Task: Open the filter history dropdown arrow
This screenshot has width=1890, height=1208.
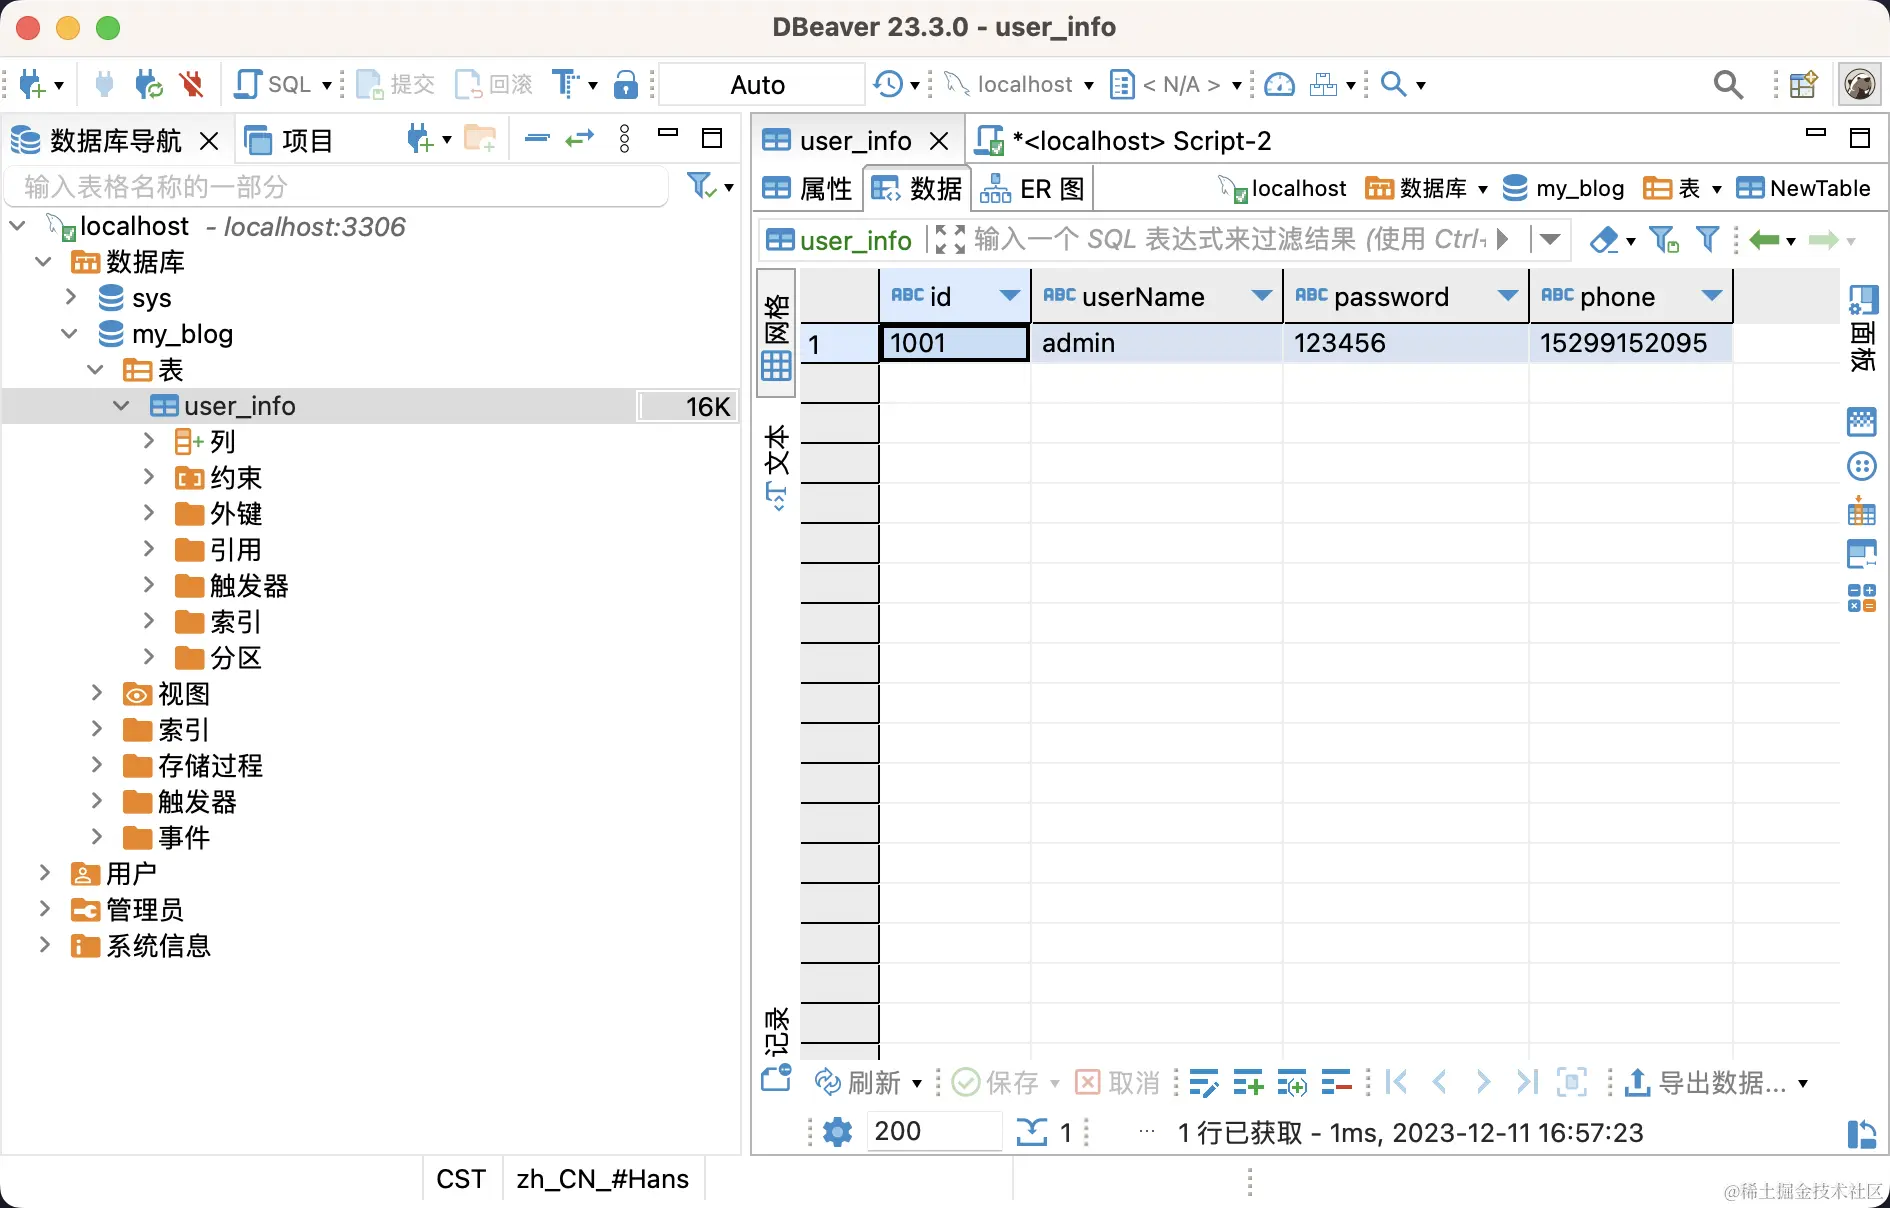Action: tap(1550, 240)
